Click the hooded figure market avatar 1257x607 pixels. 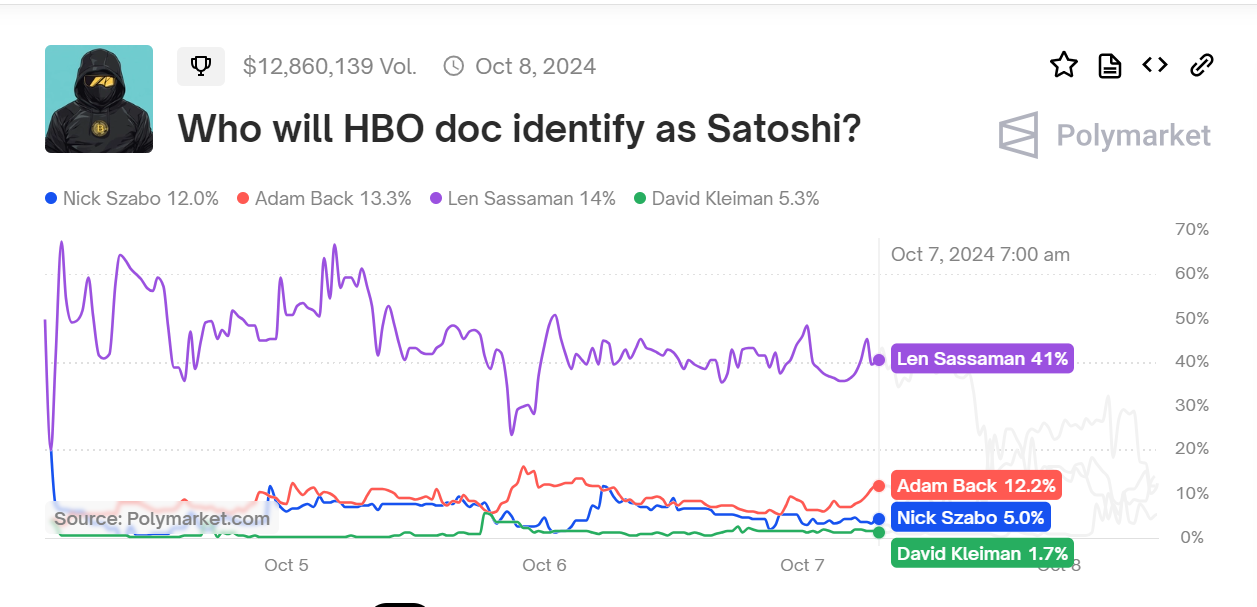(98, 99)
